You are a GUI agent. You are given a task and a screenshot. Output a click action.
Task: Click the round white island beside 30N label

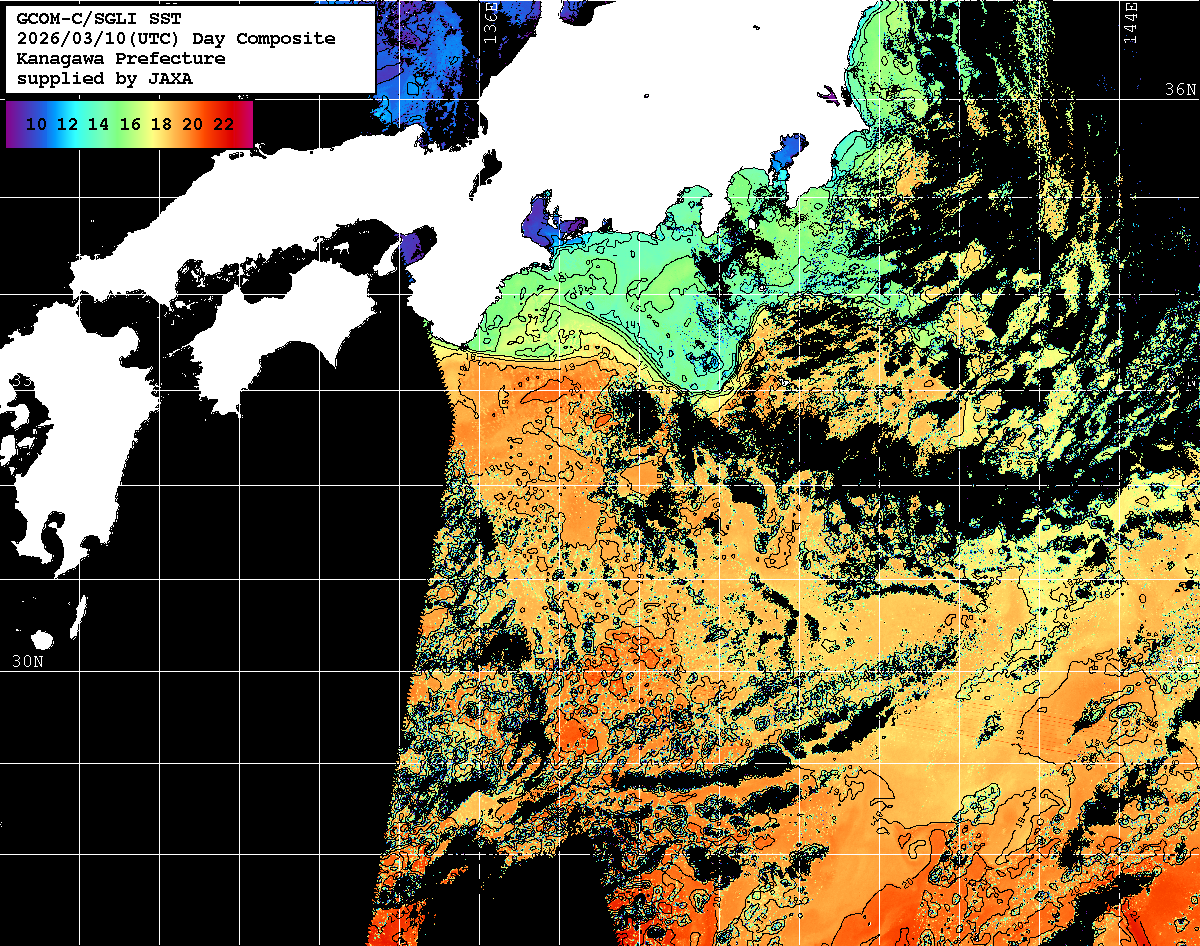pos(42,640)
